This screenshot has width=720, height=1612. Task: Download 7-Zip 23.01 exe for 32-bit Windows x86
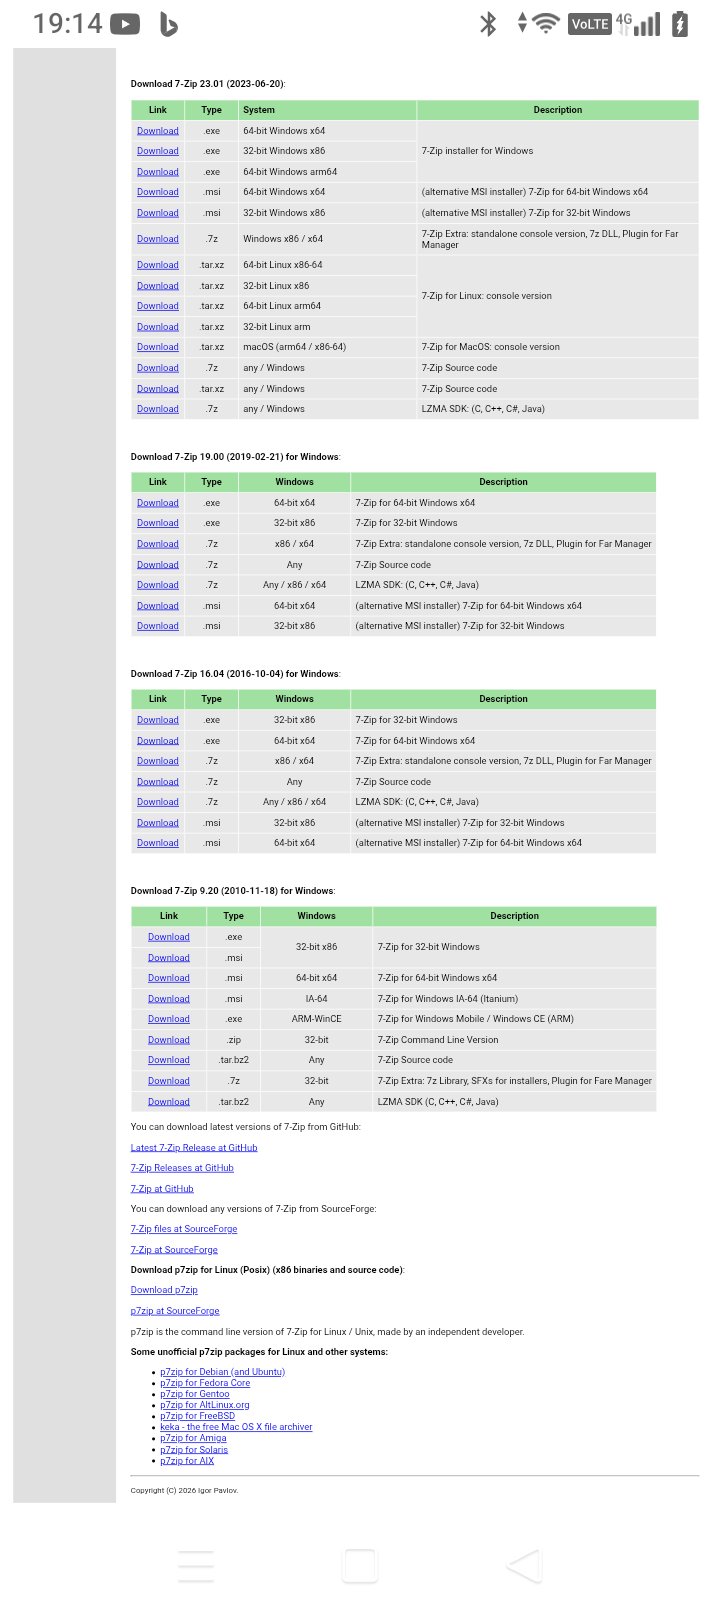pyautogui.click(x=158, y=151)
